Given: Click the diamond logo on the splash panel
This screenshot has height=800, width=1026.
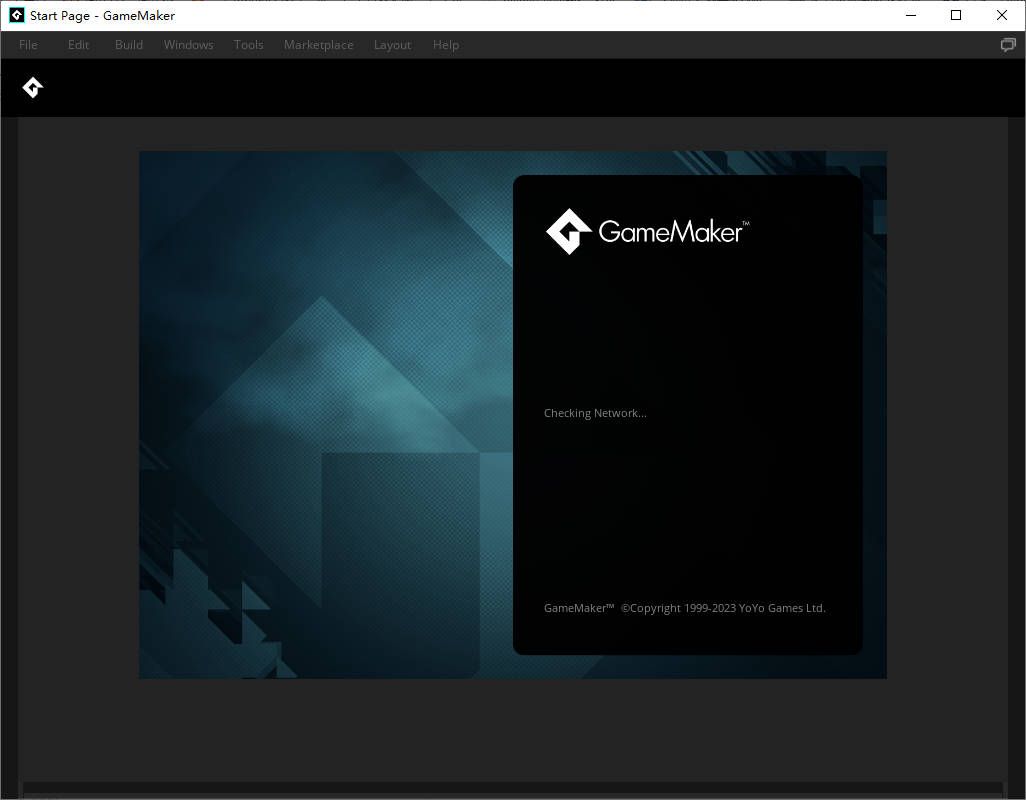Looking at the screenshot, I should click(569, 231).
